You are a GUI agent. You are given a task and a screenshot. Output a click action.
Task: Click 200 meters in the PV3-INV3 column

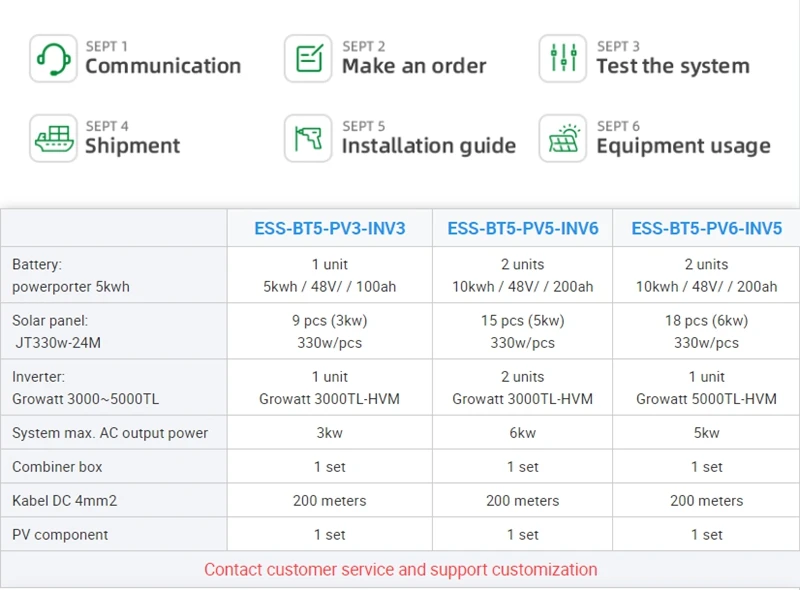[x=330, y=501]
